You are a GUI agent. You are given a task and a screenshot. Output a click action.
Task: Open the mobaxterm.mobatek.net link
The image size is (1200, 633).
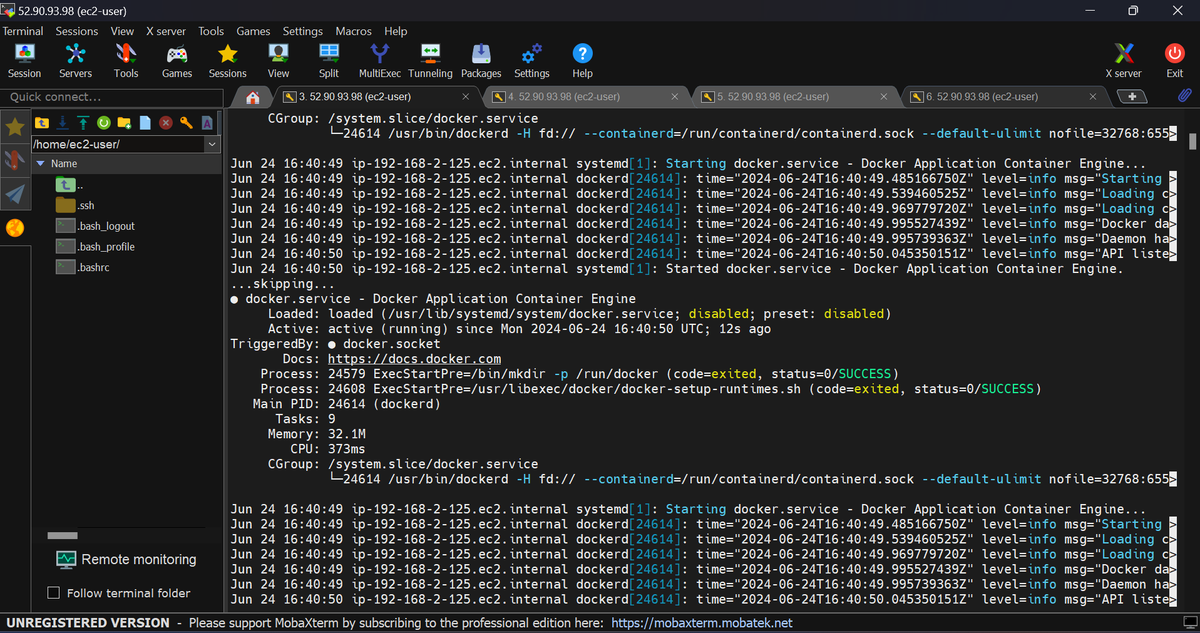(x=701, y=623)
